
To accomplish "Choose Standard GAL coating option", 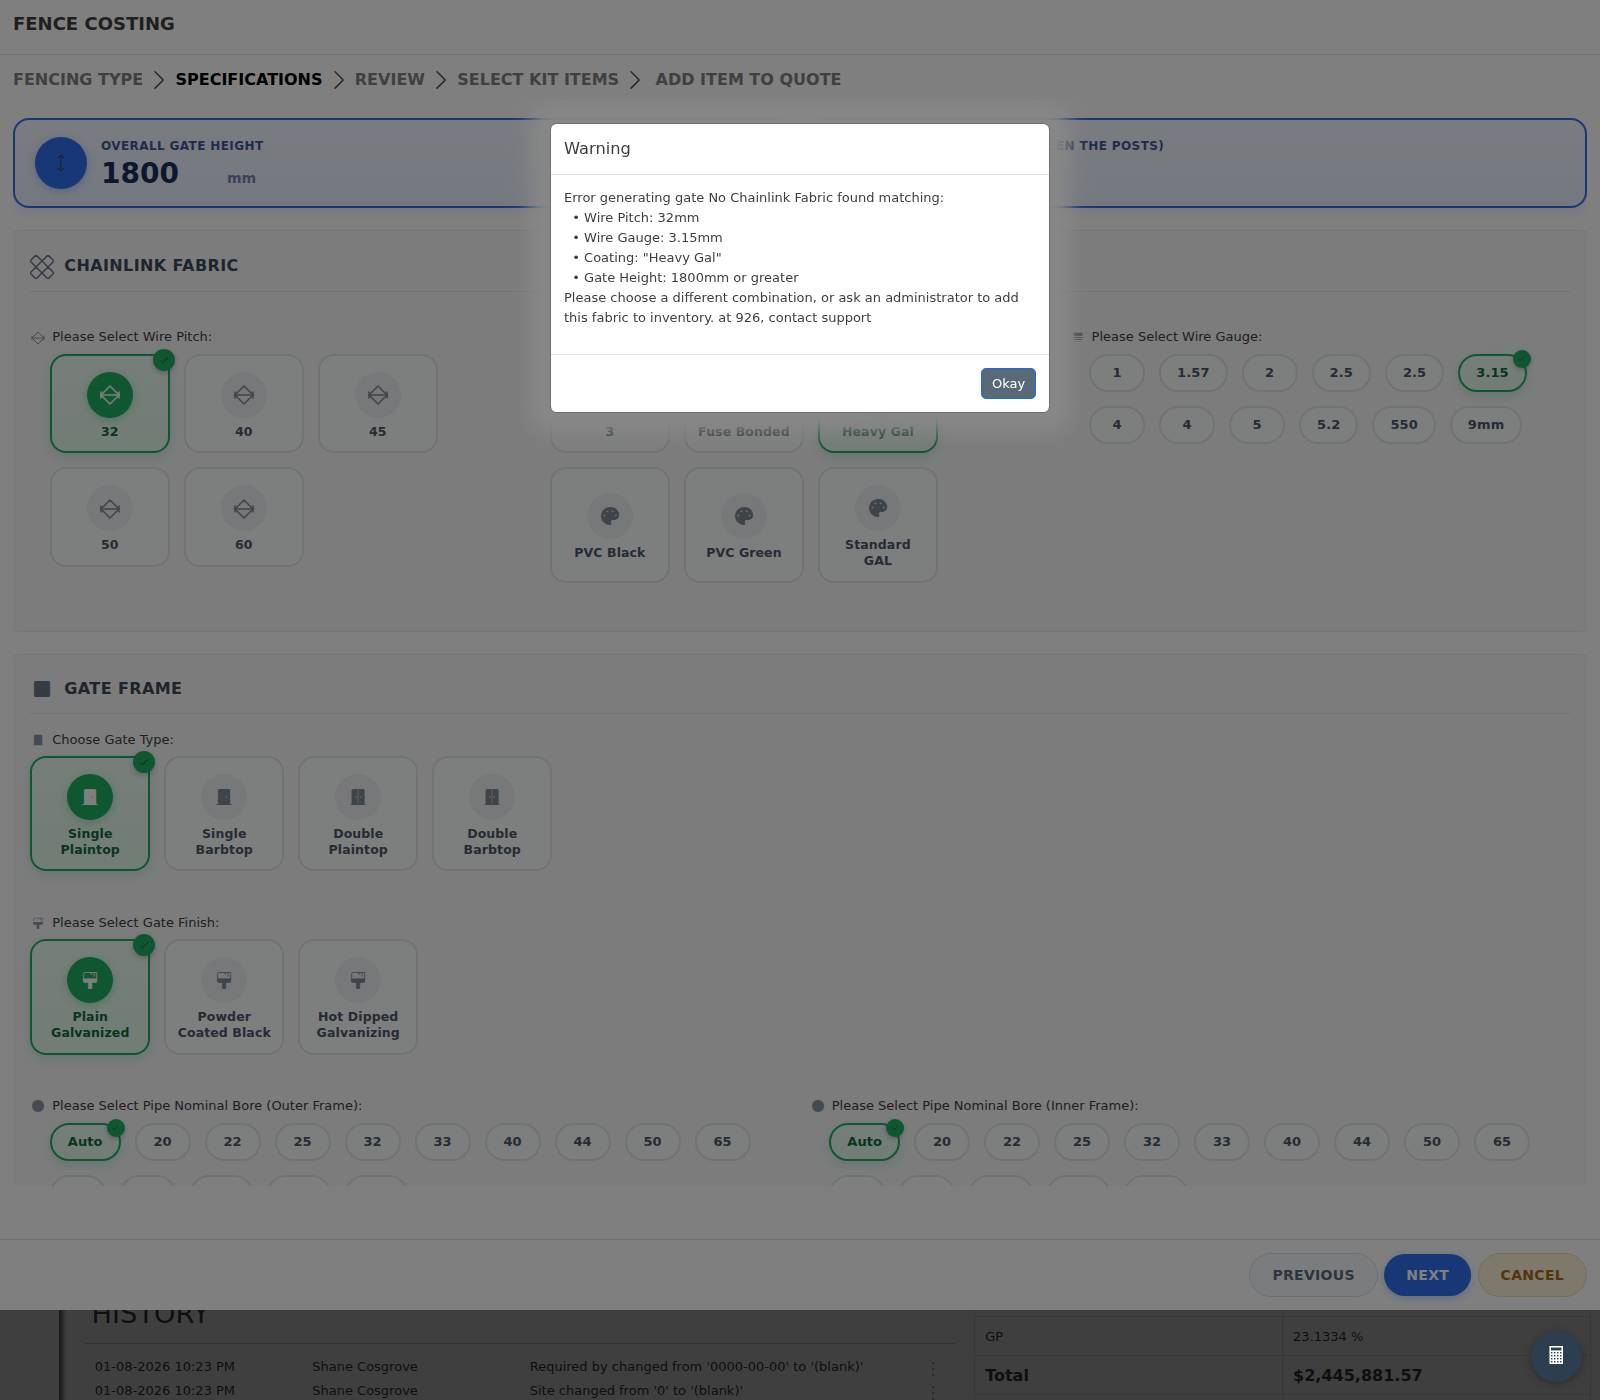I will click(x=878, y=525).
